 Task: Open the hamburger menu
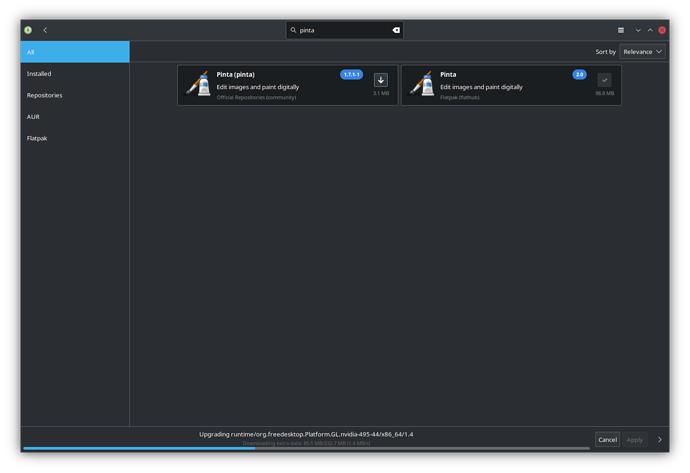click(621, 30)
